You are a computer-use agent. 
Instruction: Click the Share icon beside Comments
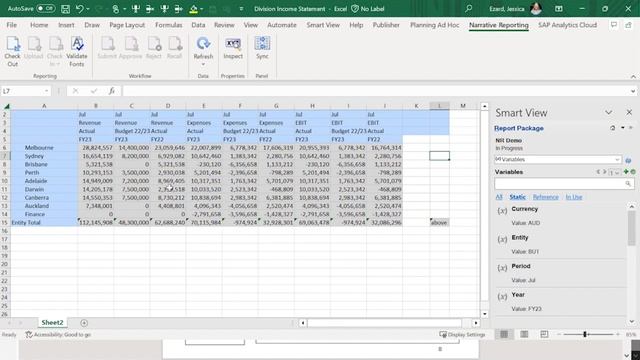[629, 25]
